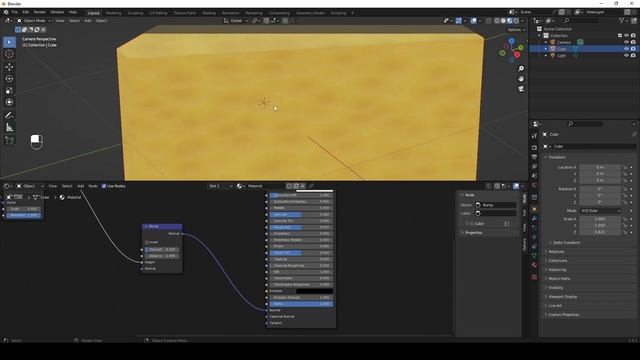Select the Cube row in outliner
The height and width of the screenshot is (360, 640).
click(x=583, y=49)
